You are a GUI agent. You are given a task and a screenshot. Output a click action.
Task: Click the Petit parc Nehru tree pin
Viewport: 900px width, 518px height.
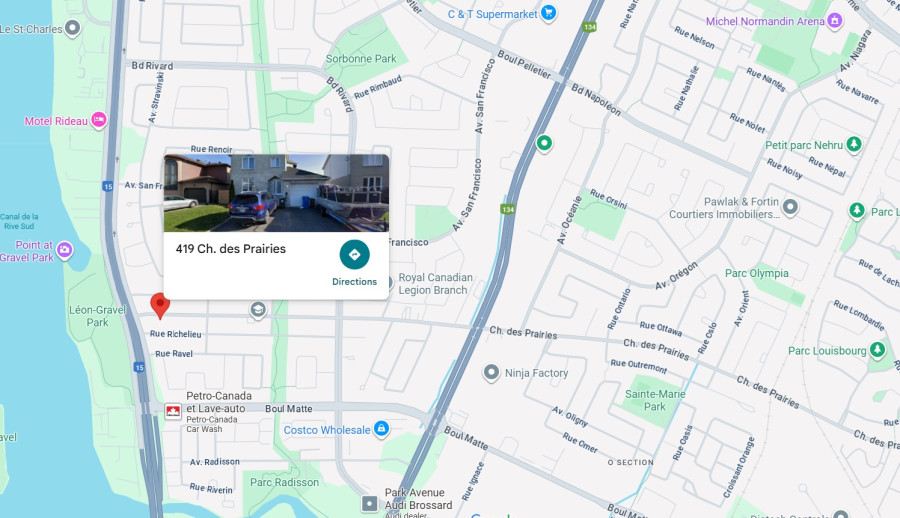(854, 144)
